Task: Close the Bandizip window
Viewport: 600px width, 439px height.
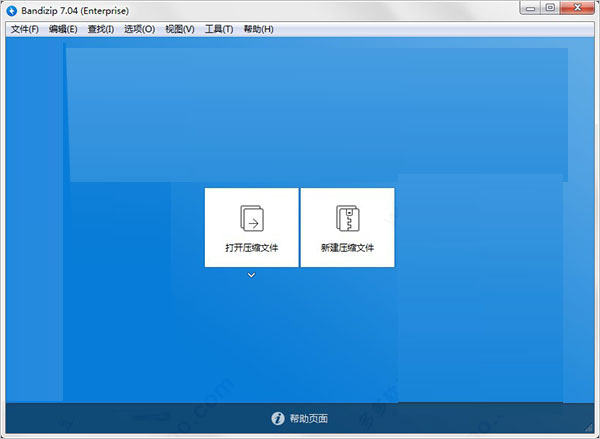Action: (x=578, y=8)
